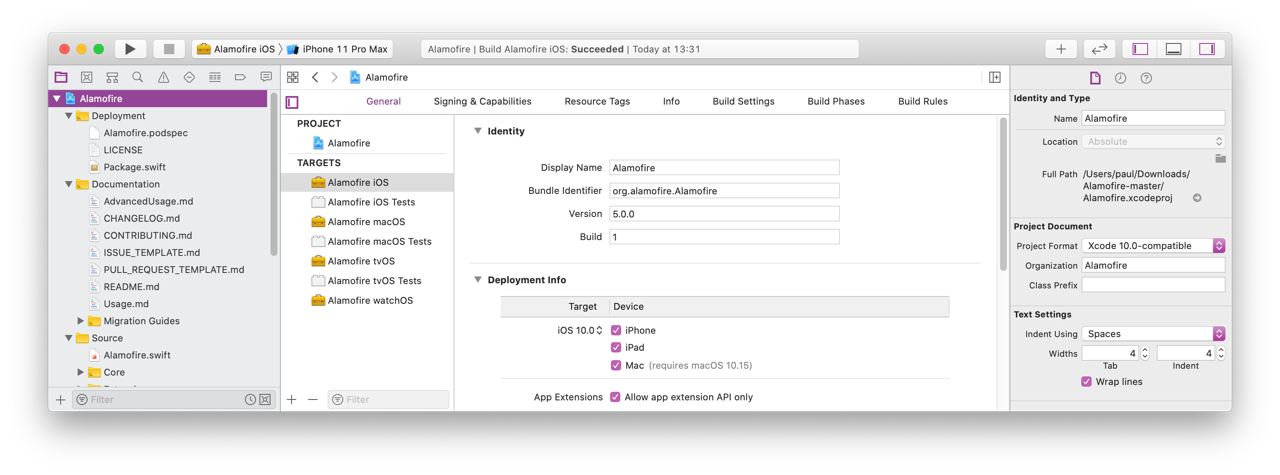The image size is (1280, 475).
Task: Add an editor pane on the right
Action: (995, 77)
